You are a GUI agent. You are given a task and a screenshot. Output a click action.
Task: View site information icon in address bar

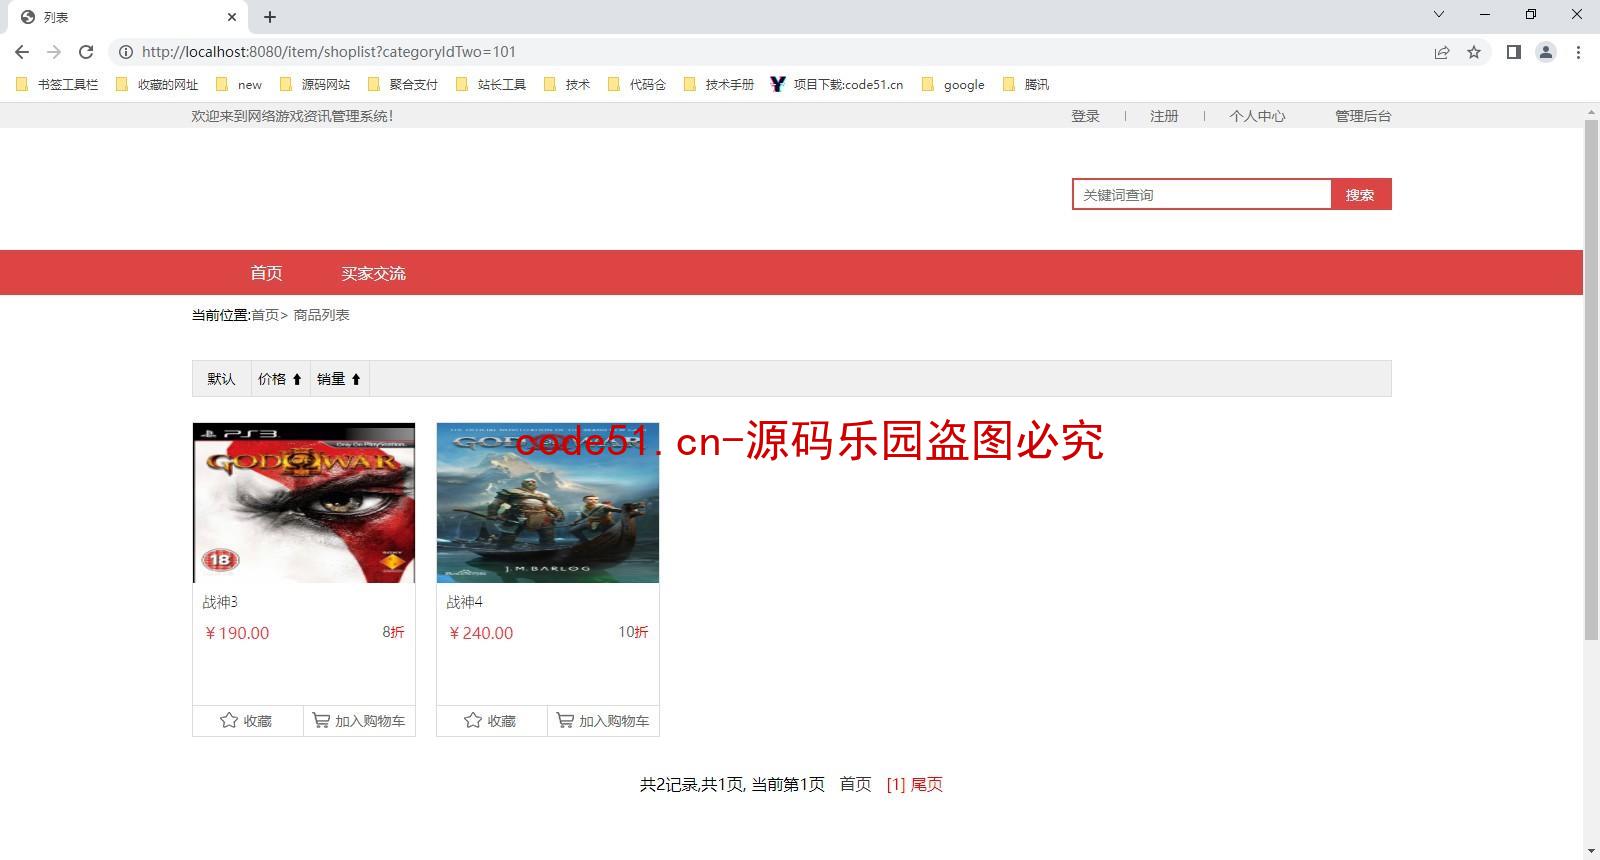126,52
